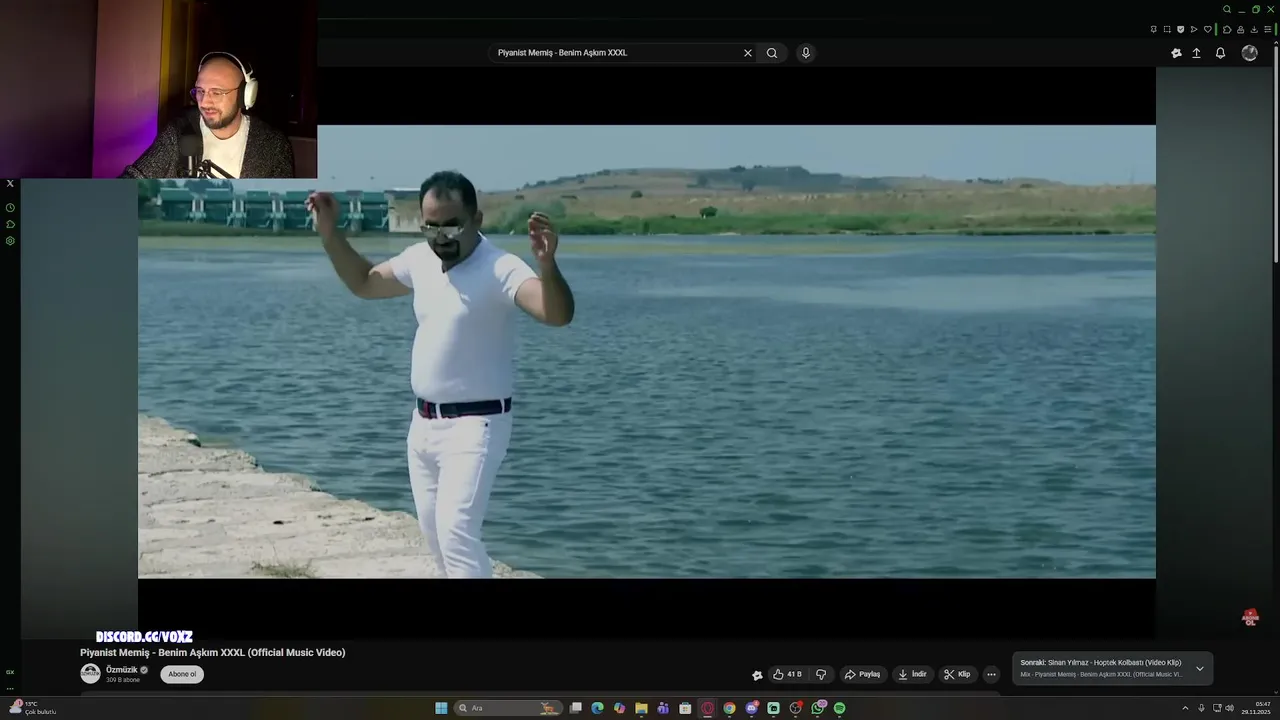The height and width of the screenshot is (720, 1280).
Task: Open the easy setup sliders icon
Action: pyautogui.click(x=1268, y=29)
